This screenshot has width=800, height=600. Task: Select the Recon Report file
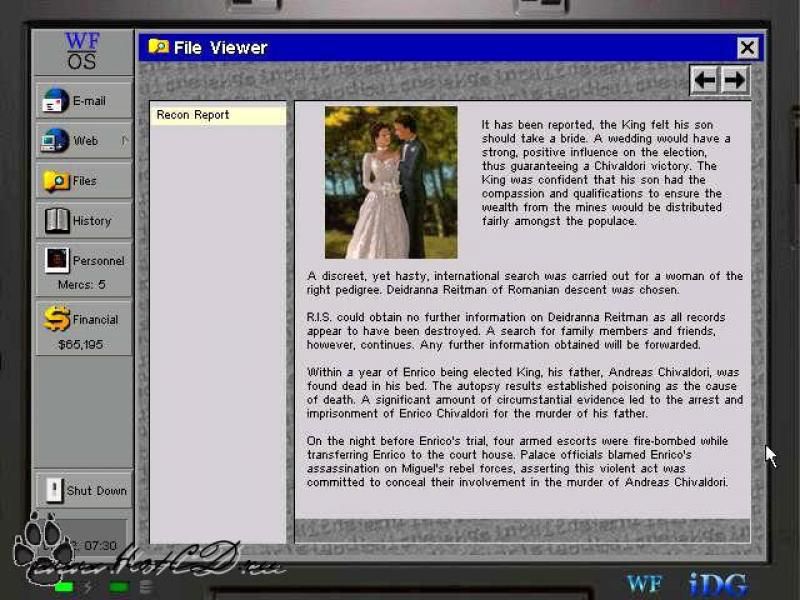click(x=217, y=115)
